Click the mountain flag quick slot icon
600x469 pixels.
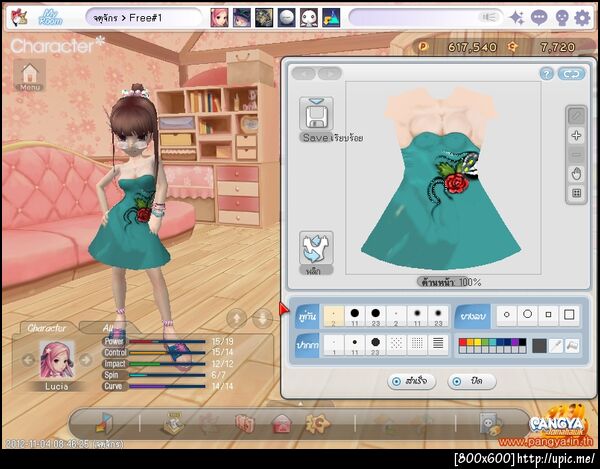(x=331, y=18)
